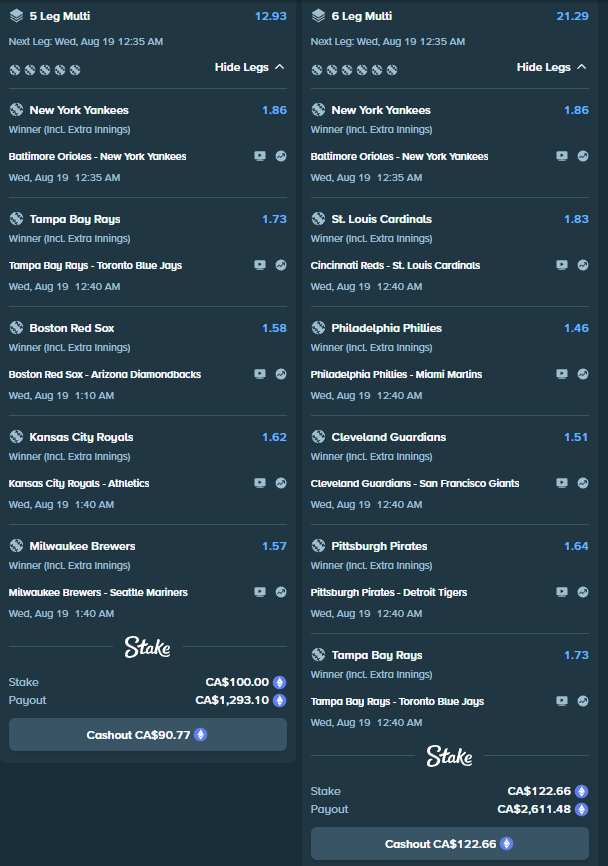Click the 1.51 odds for Cleveland Guardians
Image resolution: width=608 pixels, height=866 pixels.
(x=577, y=437)
